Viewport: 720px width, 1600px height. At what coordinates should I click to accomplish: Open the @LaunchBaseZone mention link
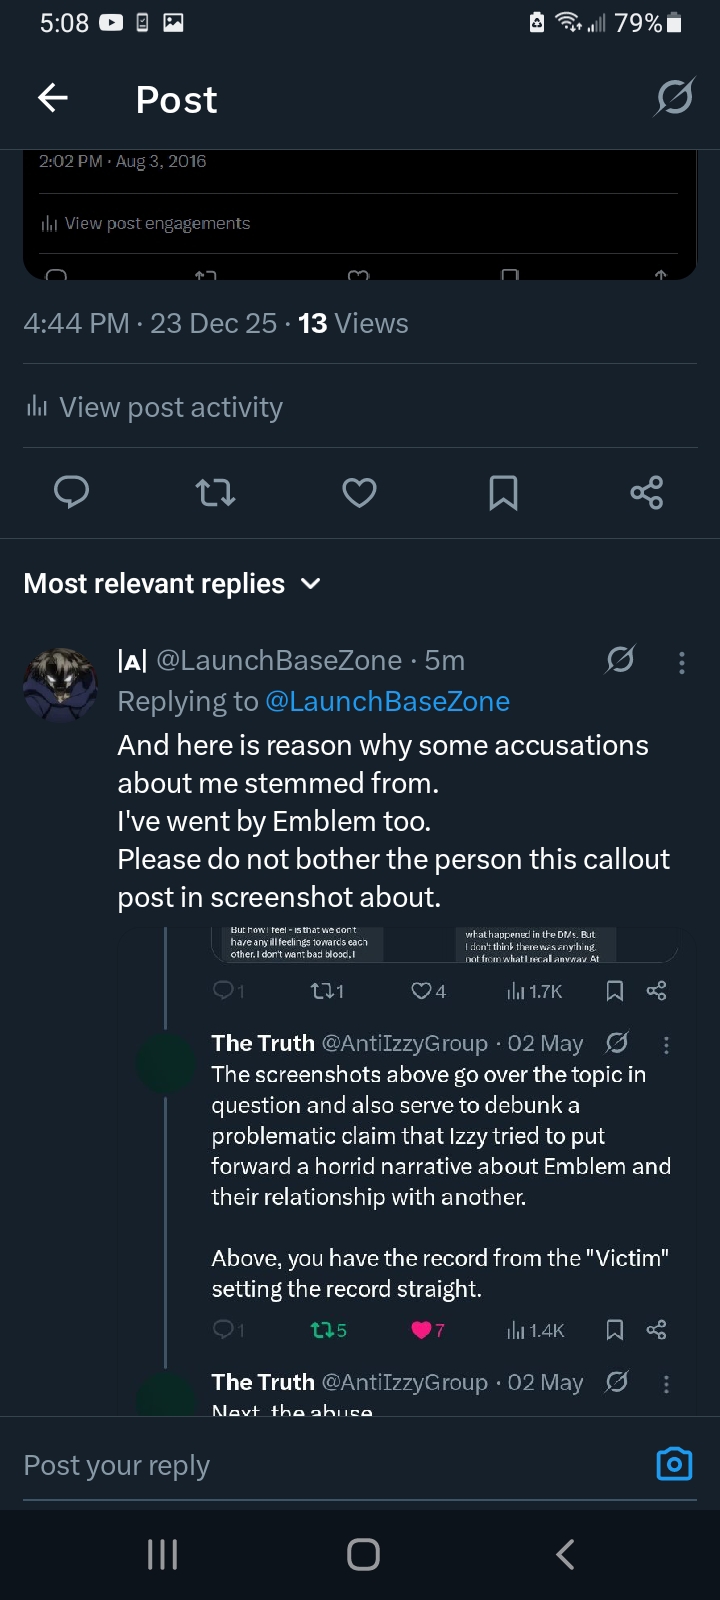[387, 702]
